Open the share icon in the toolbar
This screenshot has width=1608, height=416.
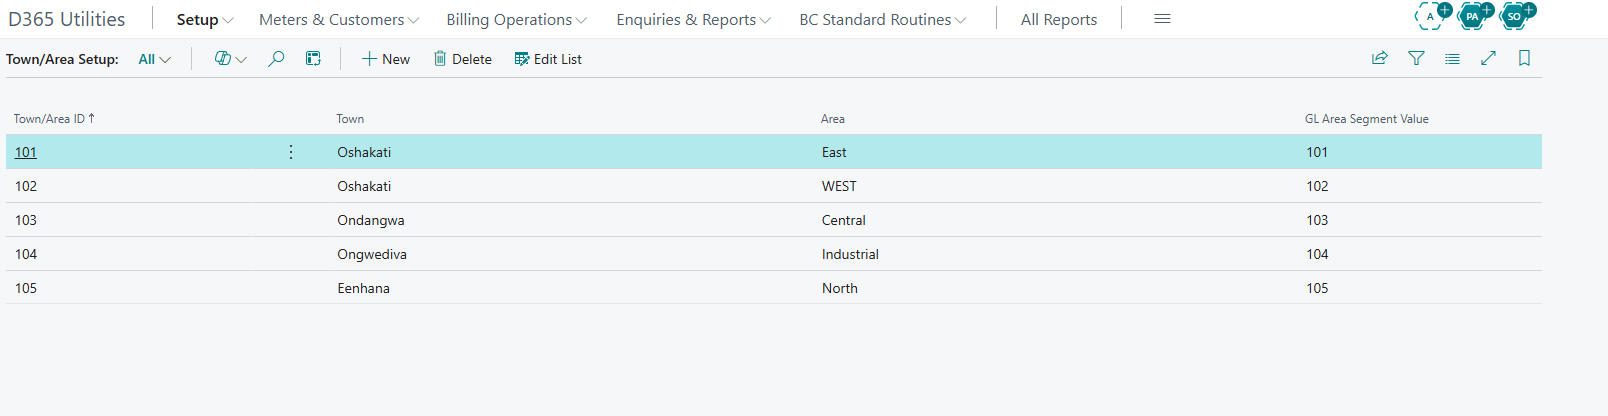(1380, 58)
